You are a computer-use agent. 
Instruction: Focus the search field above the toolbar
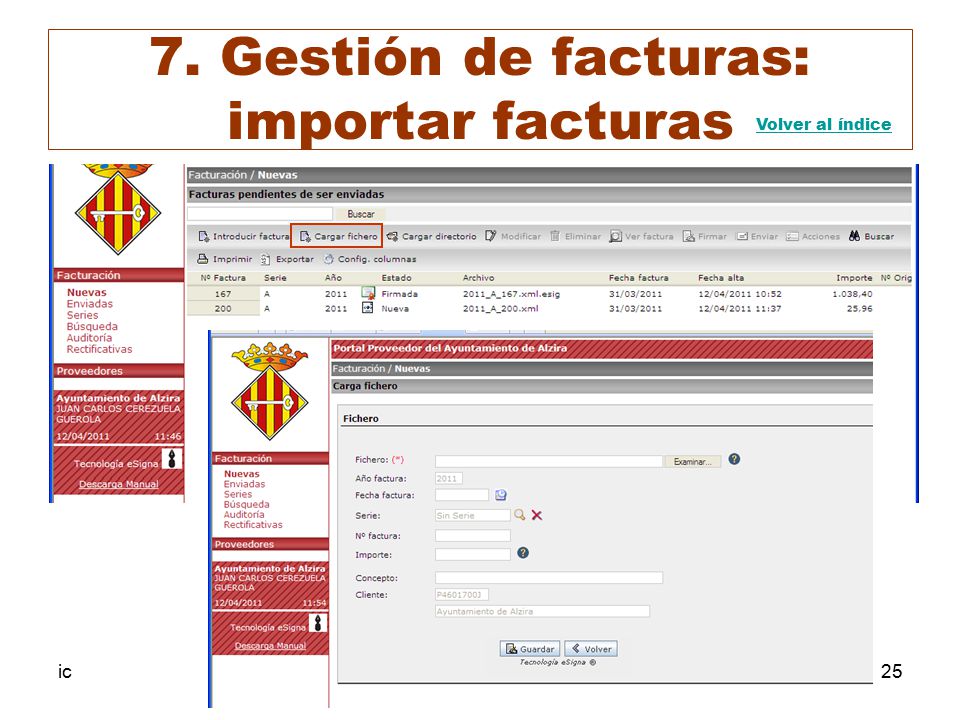pos(260,214)
